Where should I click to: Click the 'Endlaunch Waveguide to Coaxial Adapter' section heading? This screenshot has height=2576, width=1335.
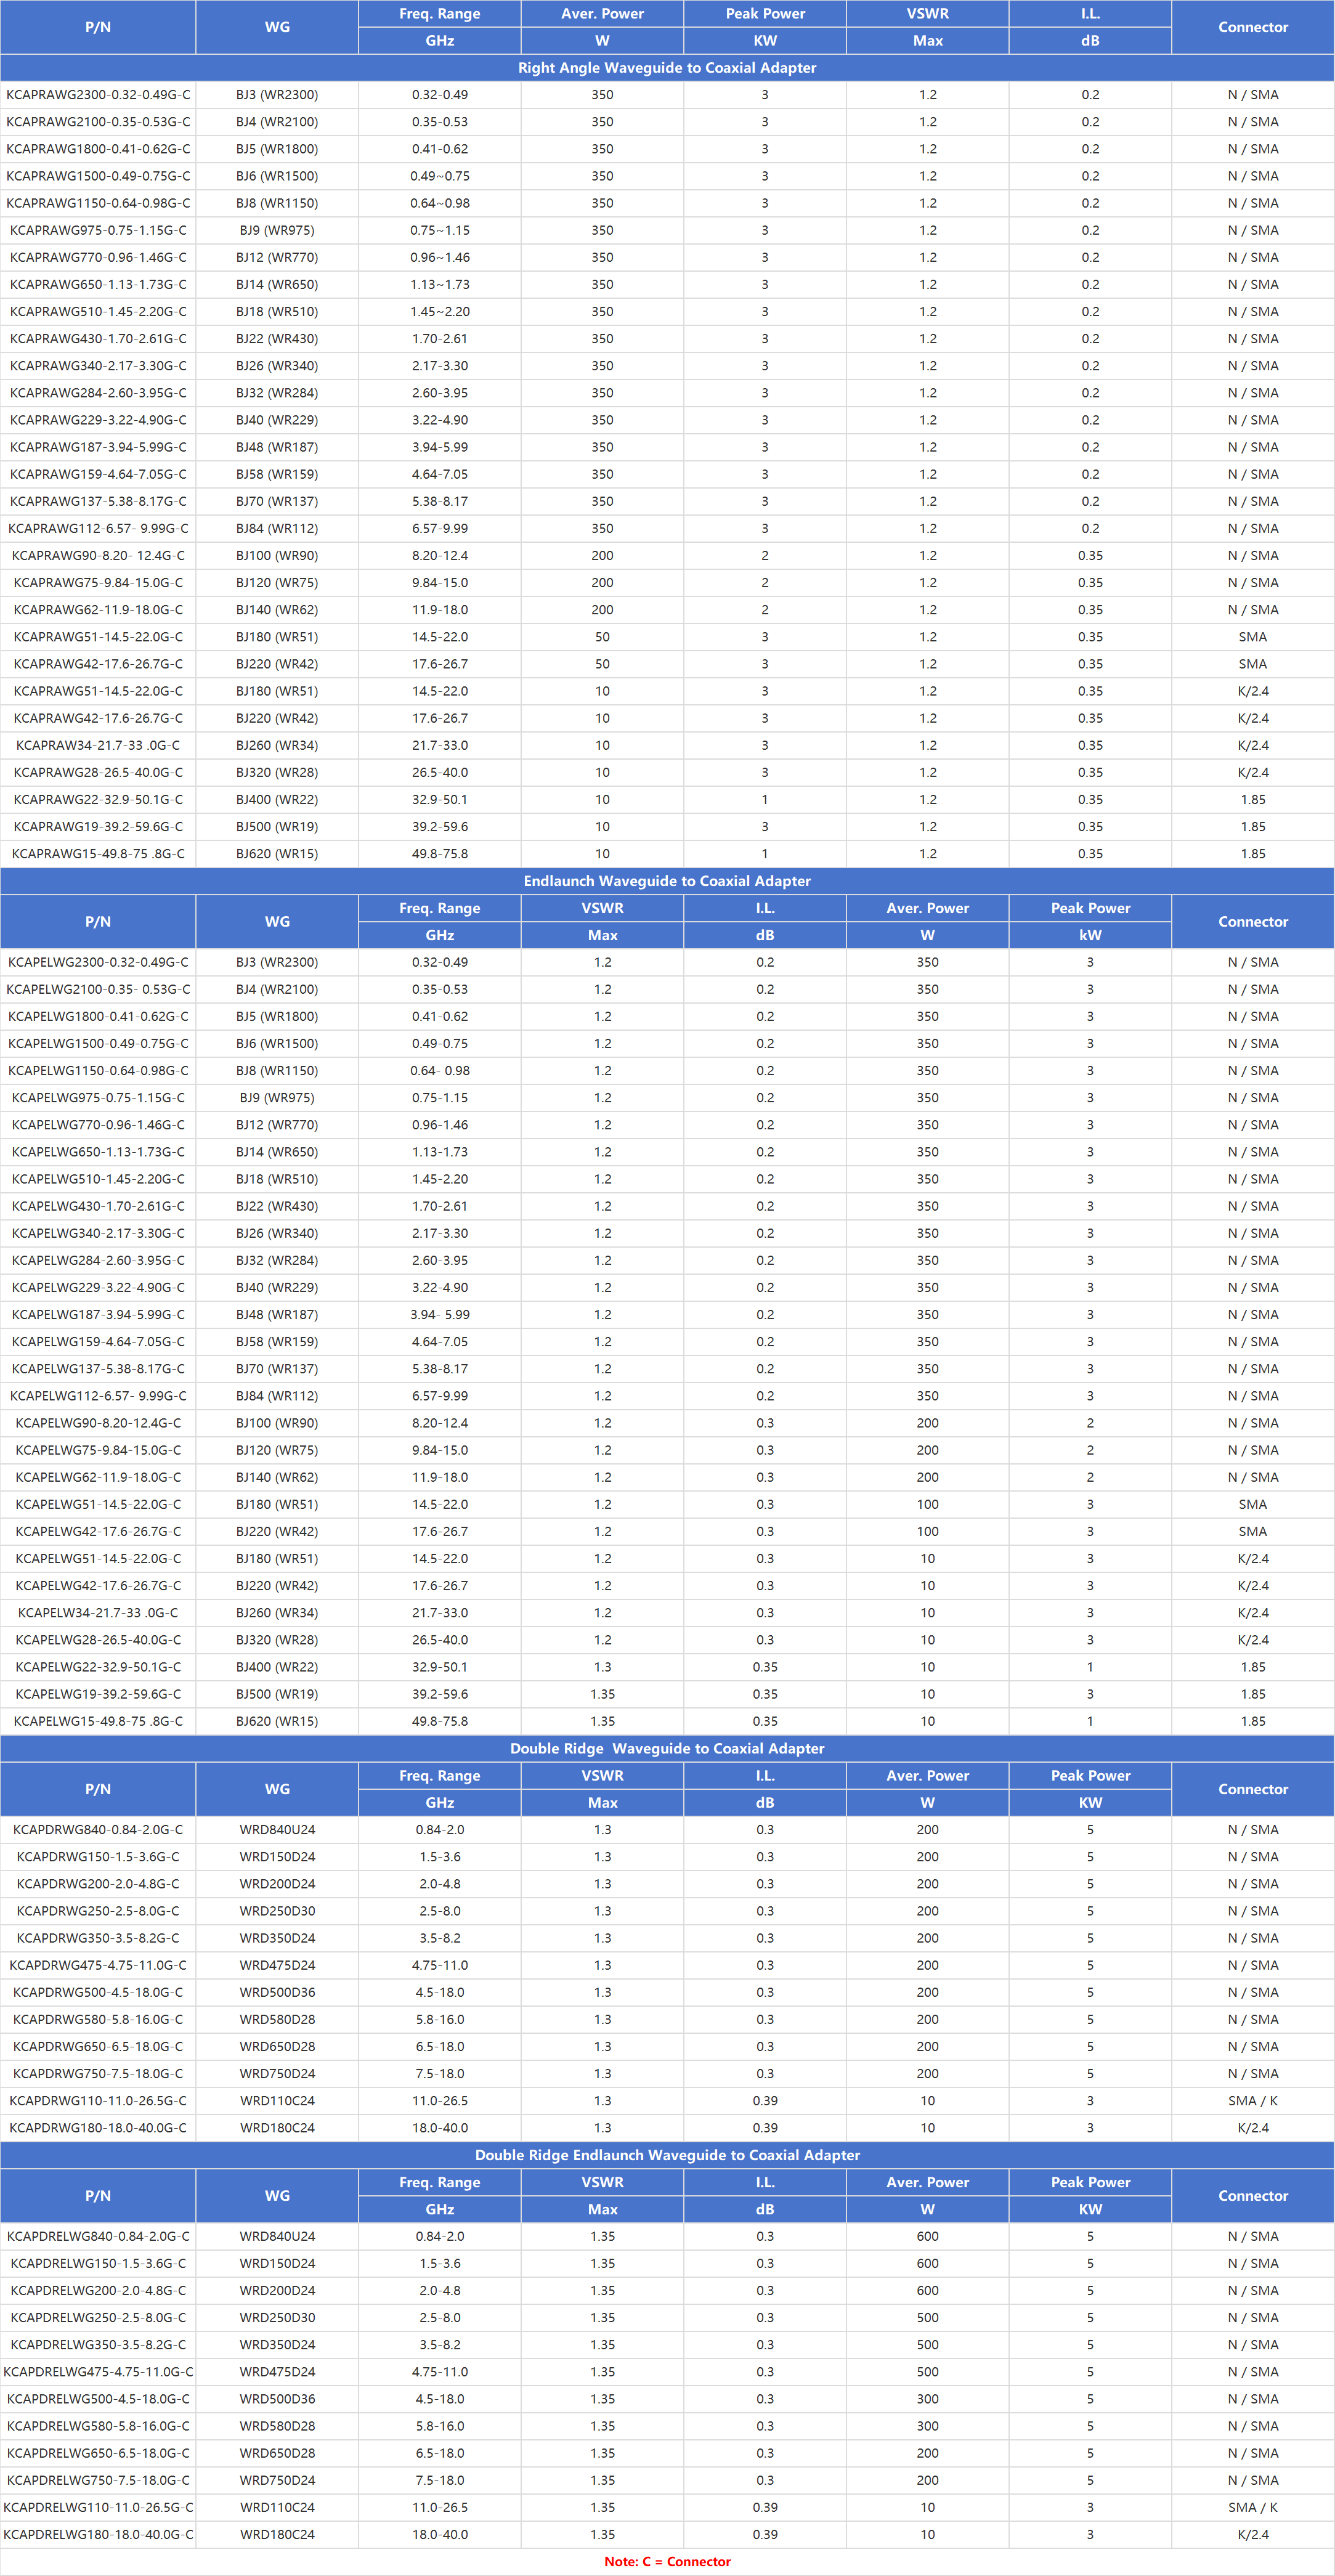[x=667, y=881]
